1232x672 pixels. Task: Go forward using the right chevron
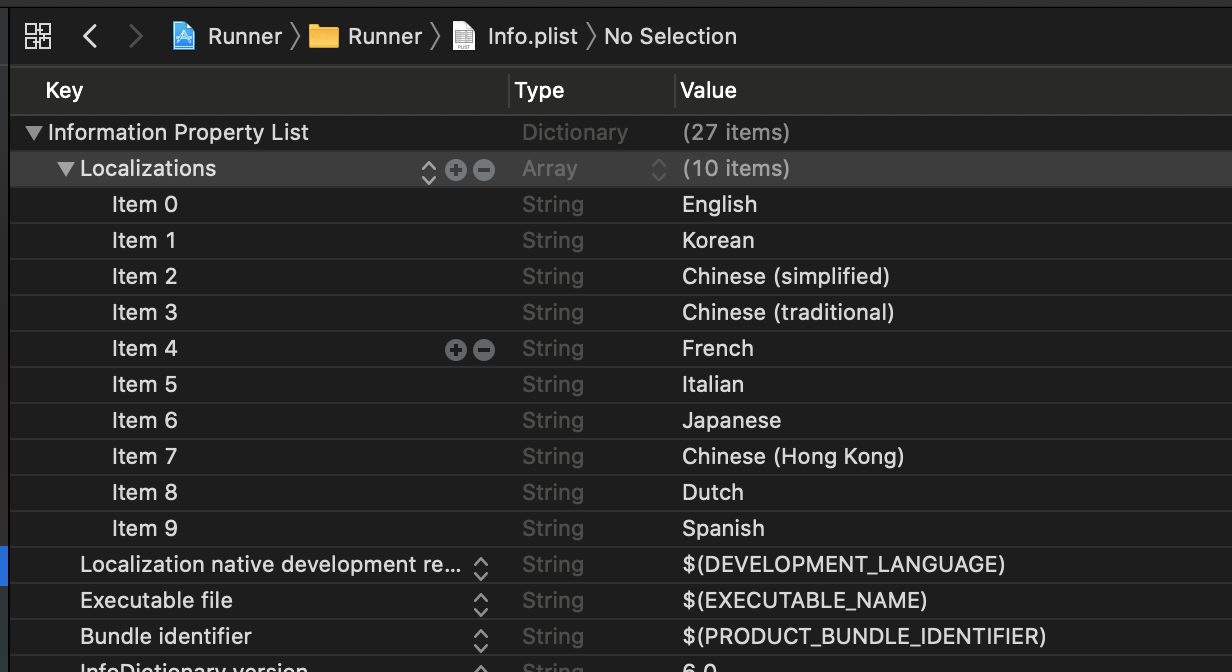click(x=135, y=37)
